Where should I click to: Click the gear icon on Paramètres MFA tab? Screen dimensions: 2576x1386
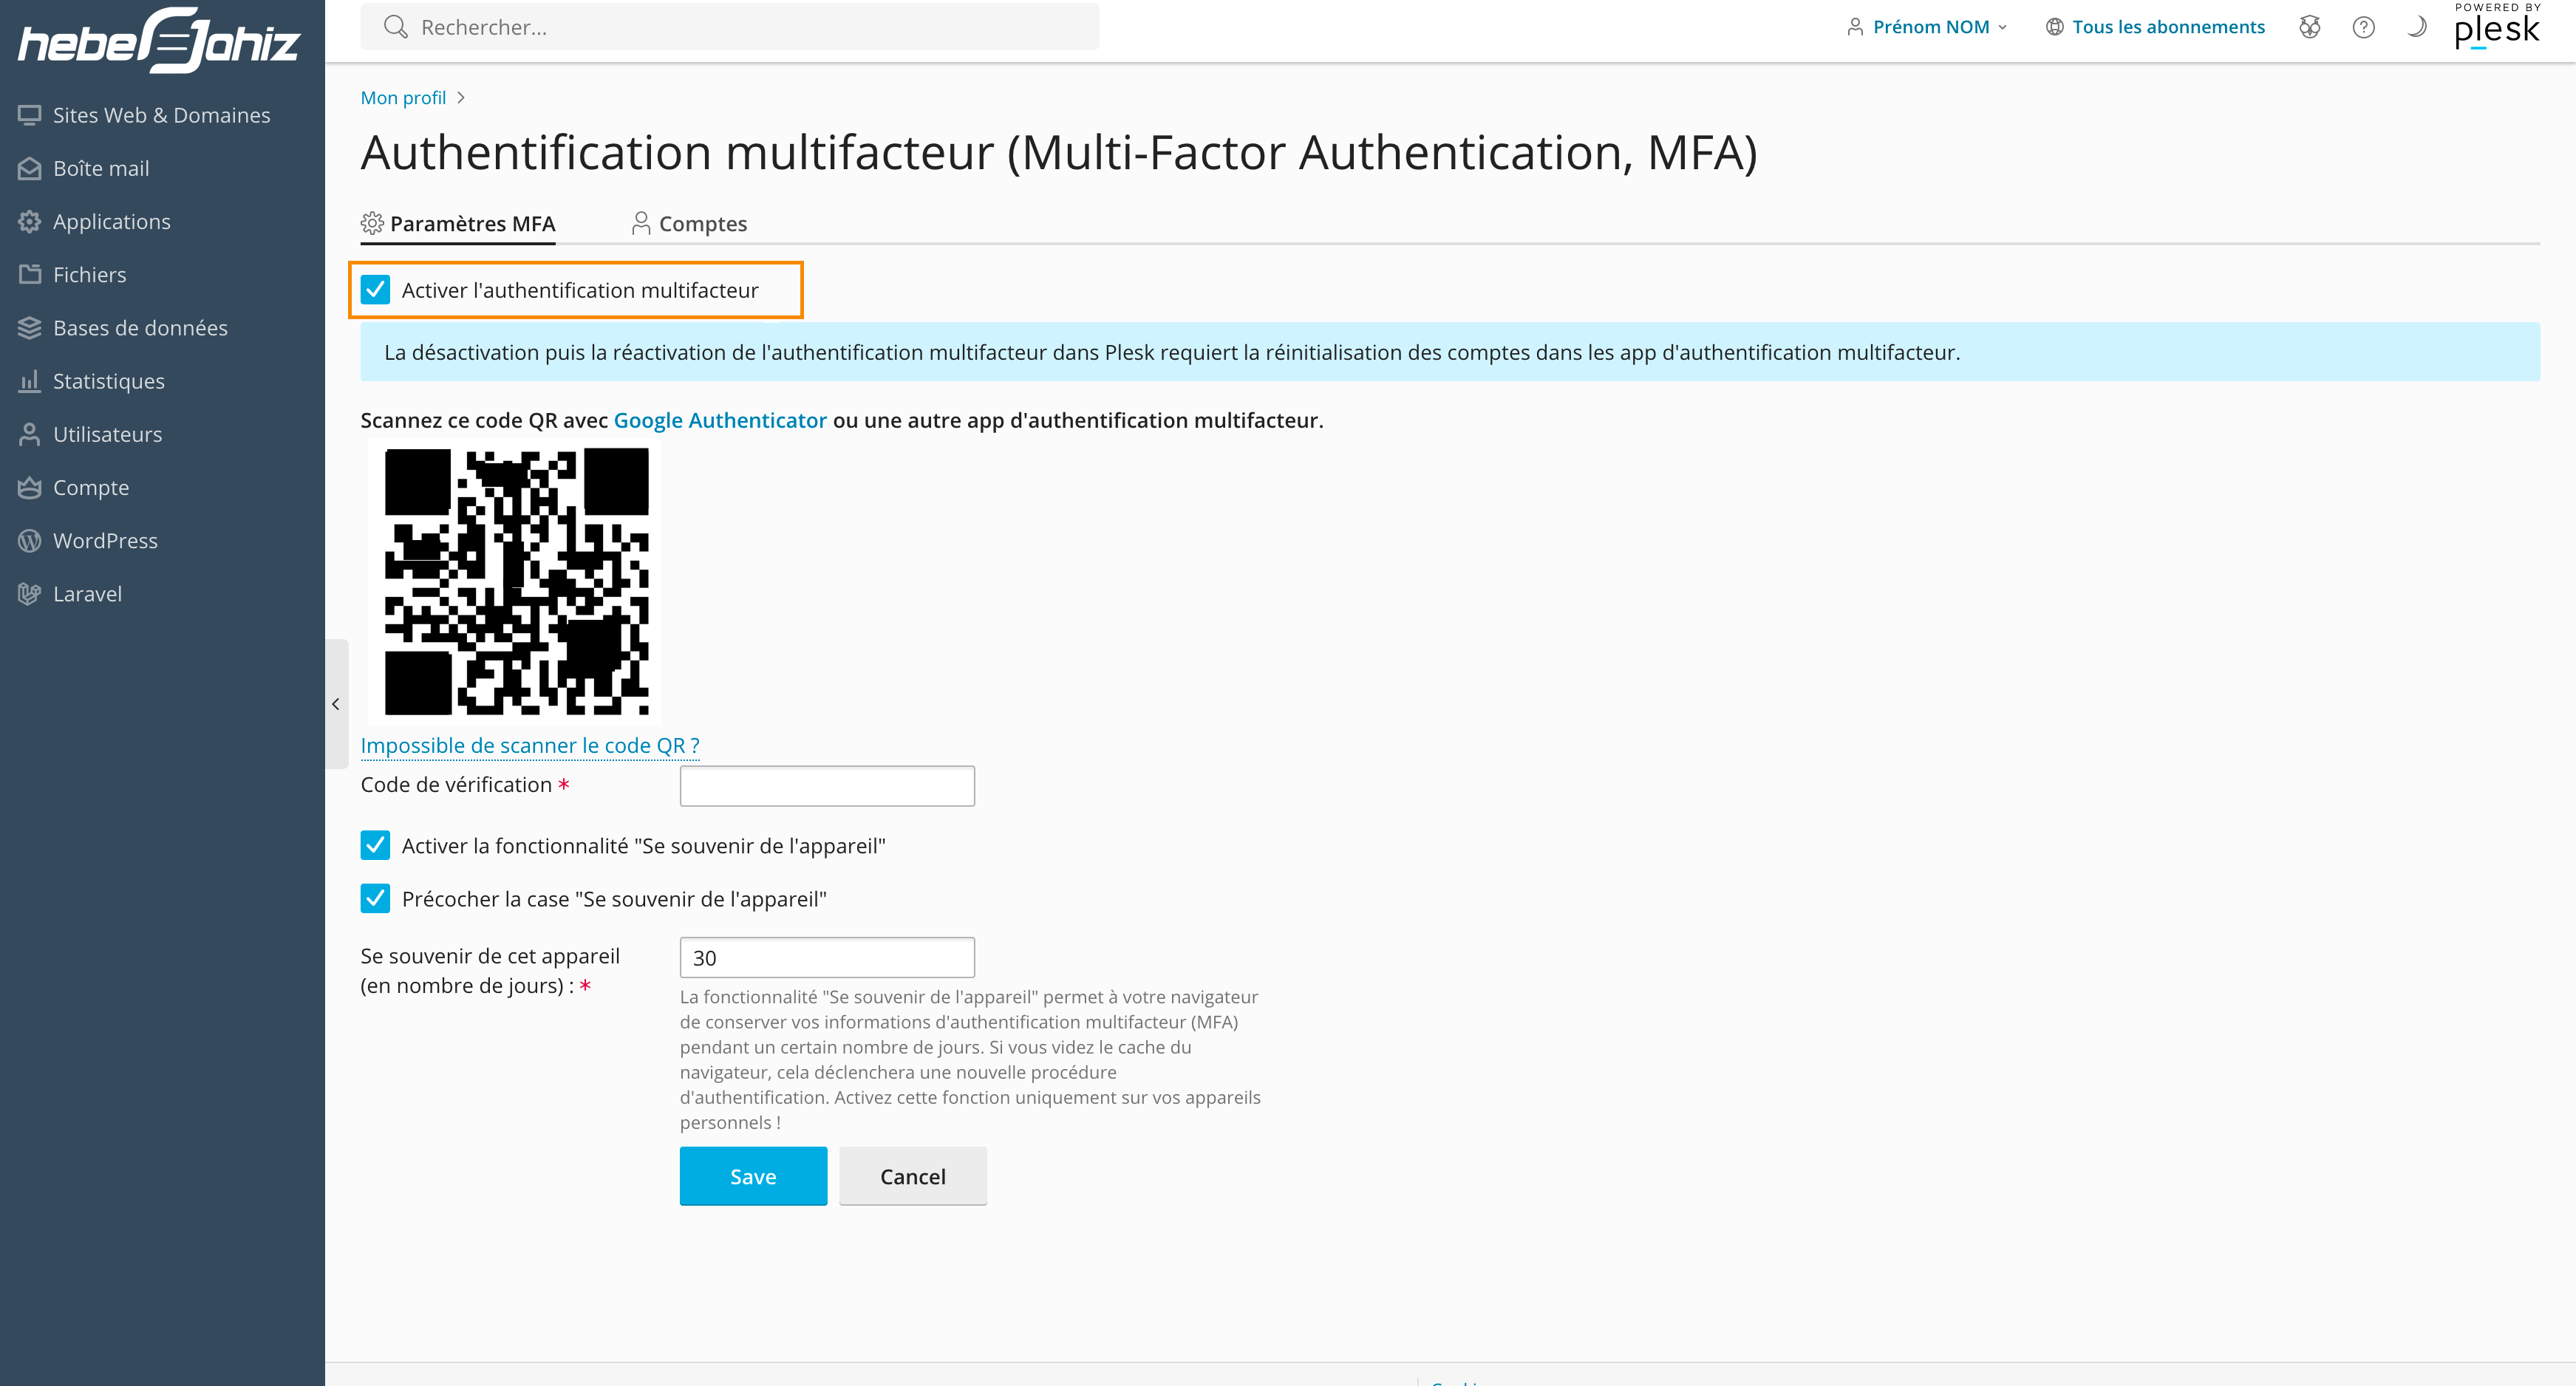pos(372,223)
